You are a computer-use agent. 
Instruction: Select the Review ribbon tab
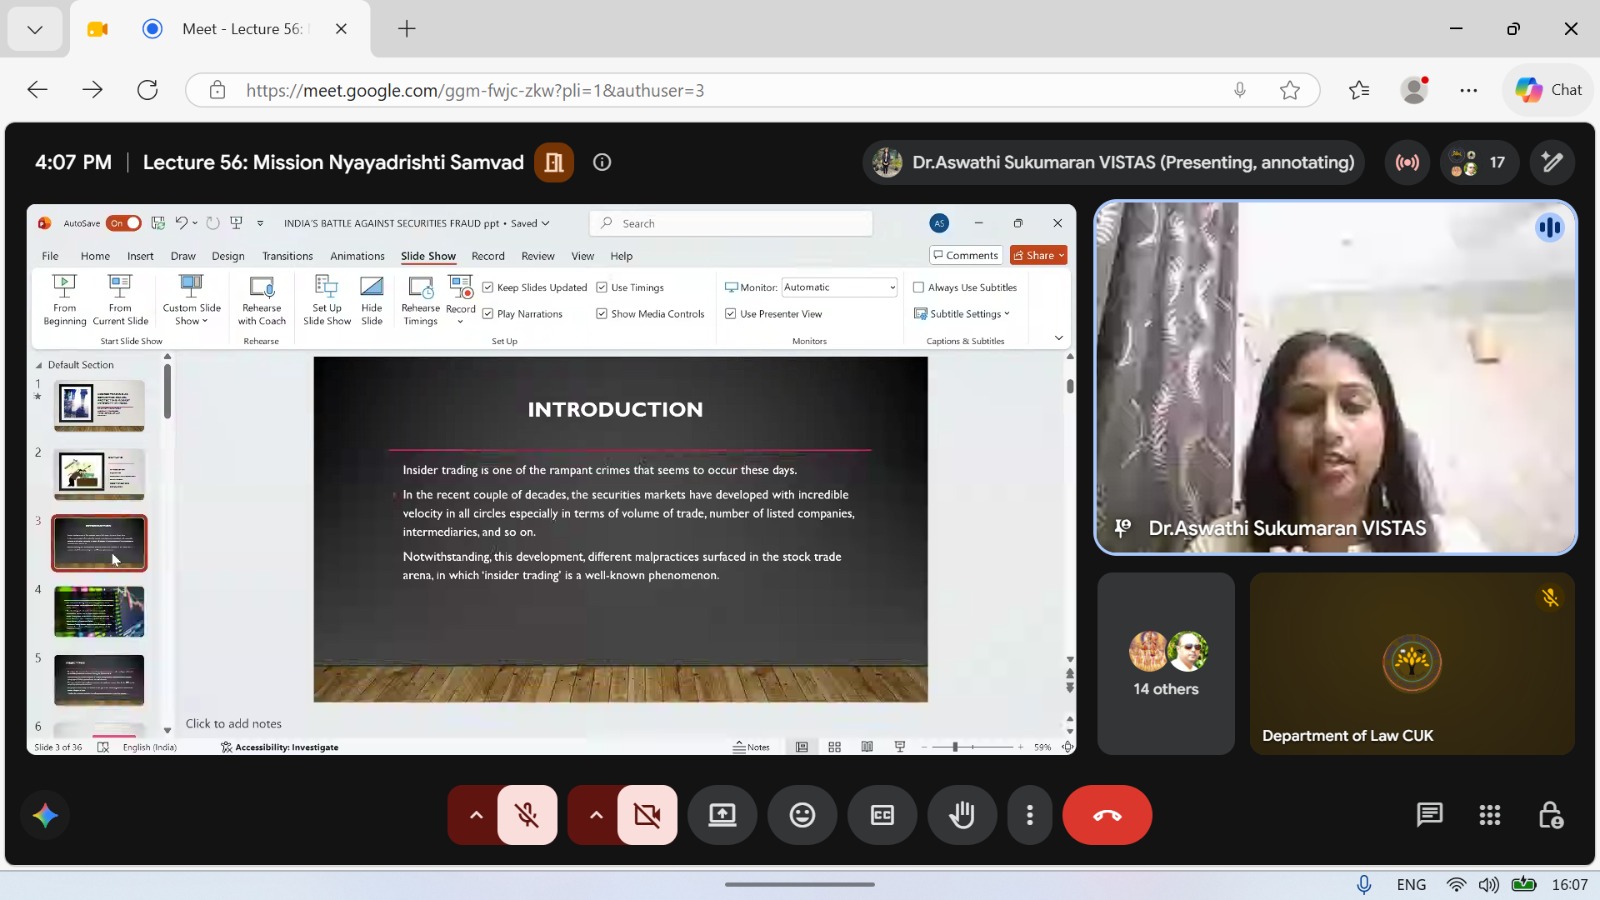coord(537,256)
